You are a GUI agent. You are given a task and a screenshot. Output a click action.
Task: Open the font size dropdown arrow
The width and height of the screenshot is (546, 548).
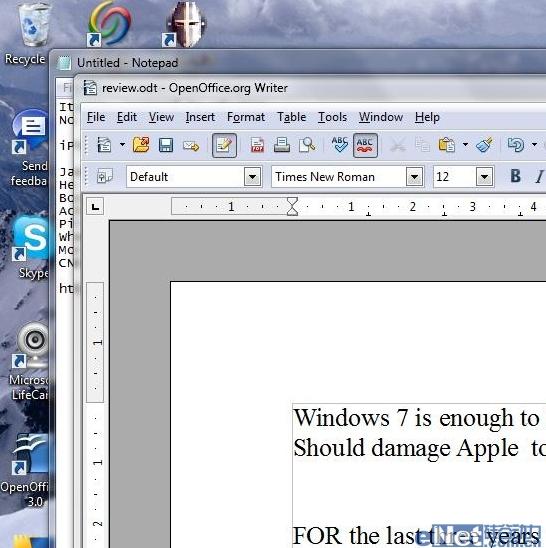point(485,177)
